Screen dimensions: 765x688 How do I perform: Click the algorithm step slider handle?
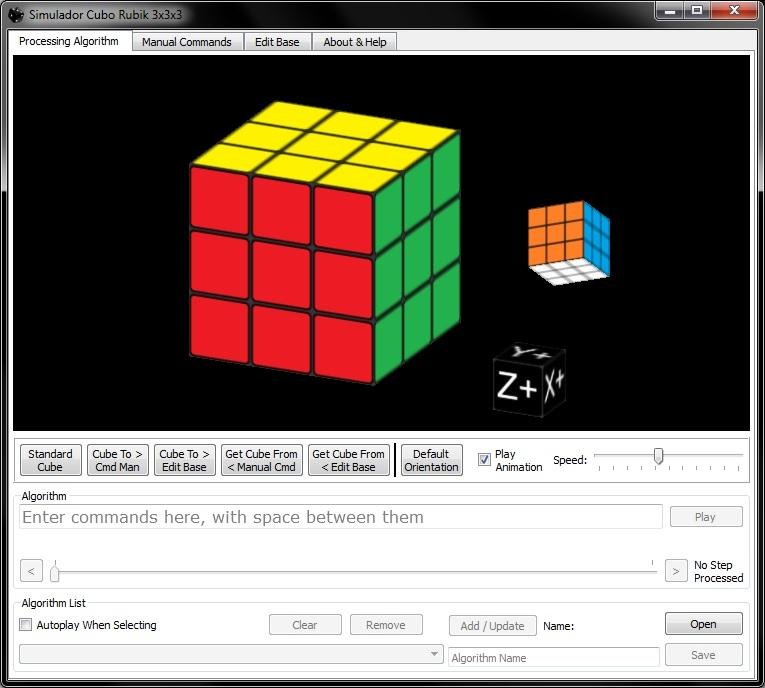pyautogui.click(x=55, y=572)
